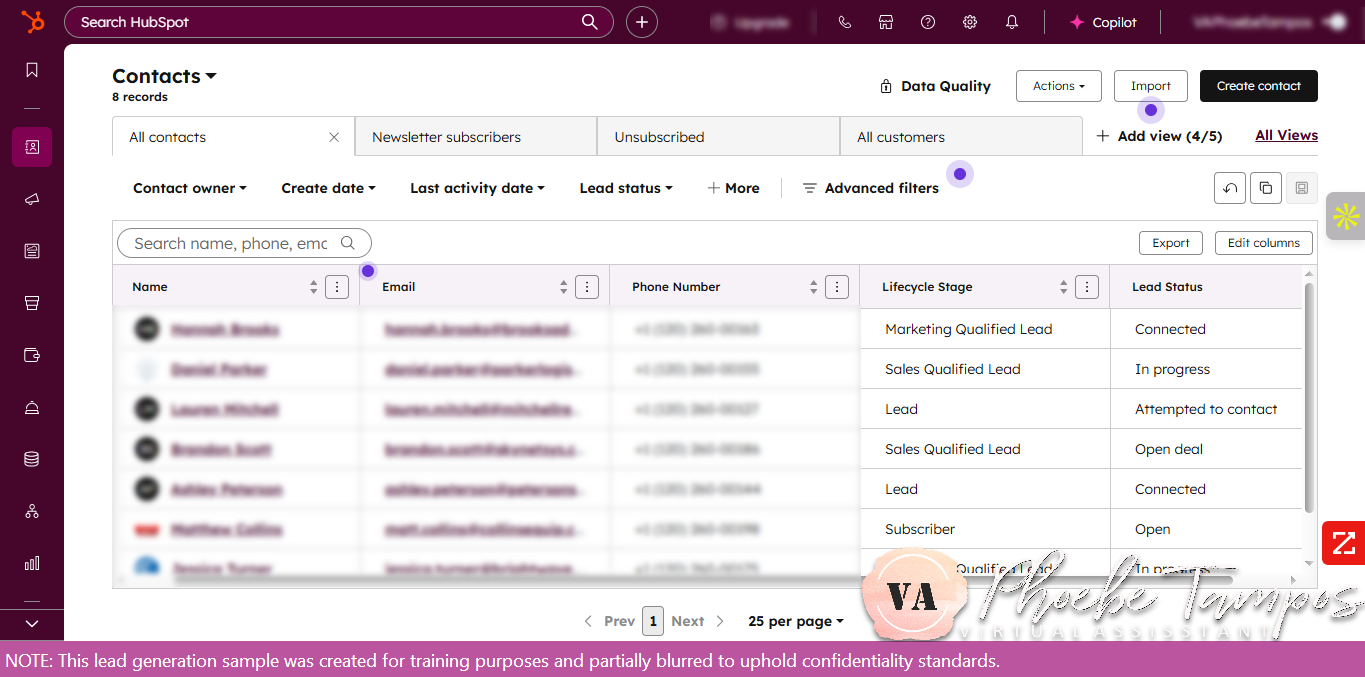The height and width of the screenshot is (677, 1365).
Task: Open the calling phone icon in top bar
Action: point(845,21)
